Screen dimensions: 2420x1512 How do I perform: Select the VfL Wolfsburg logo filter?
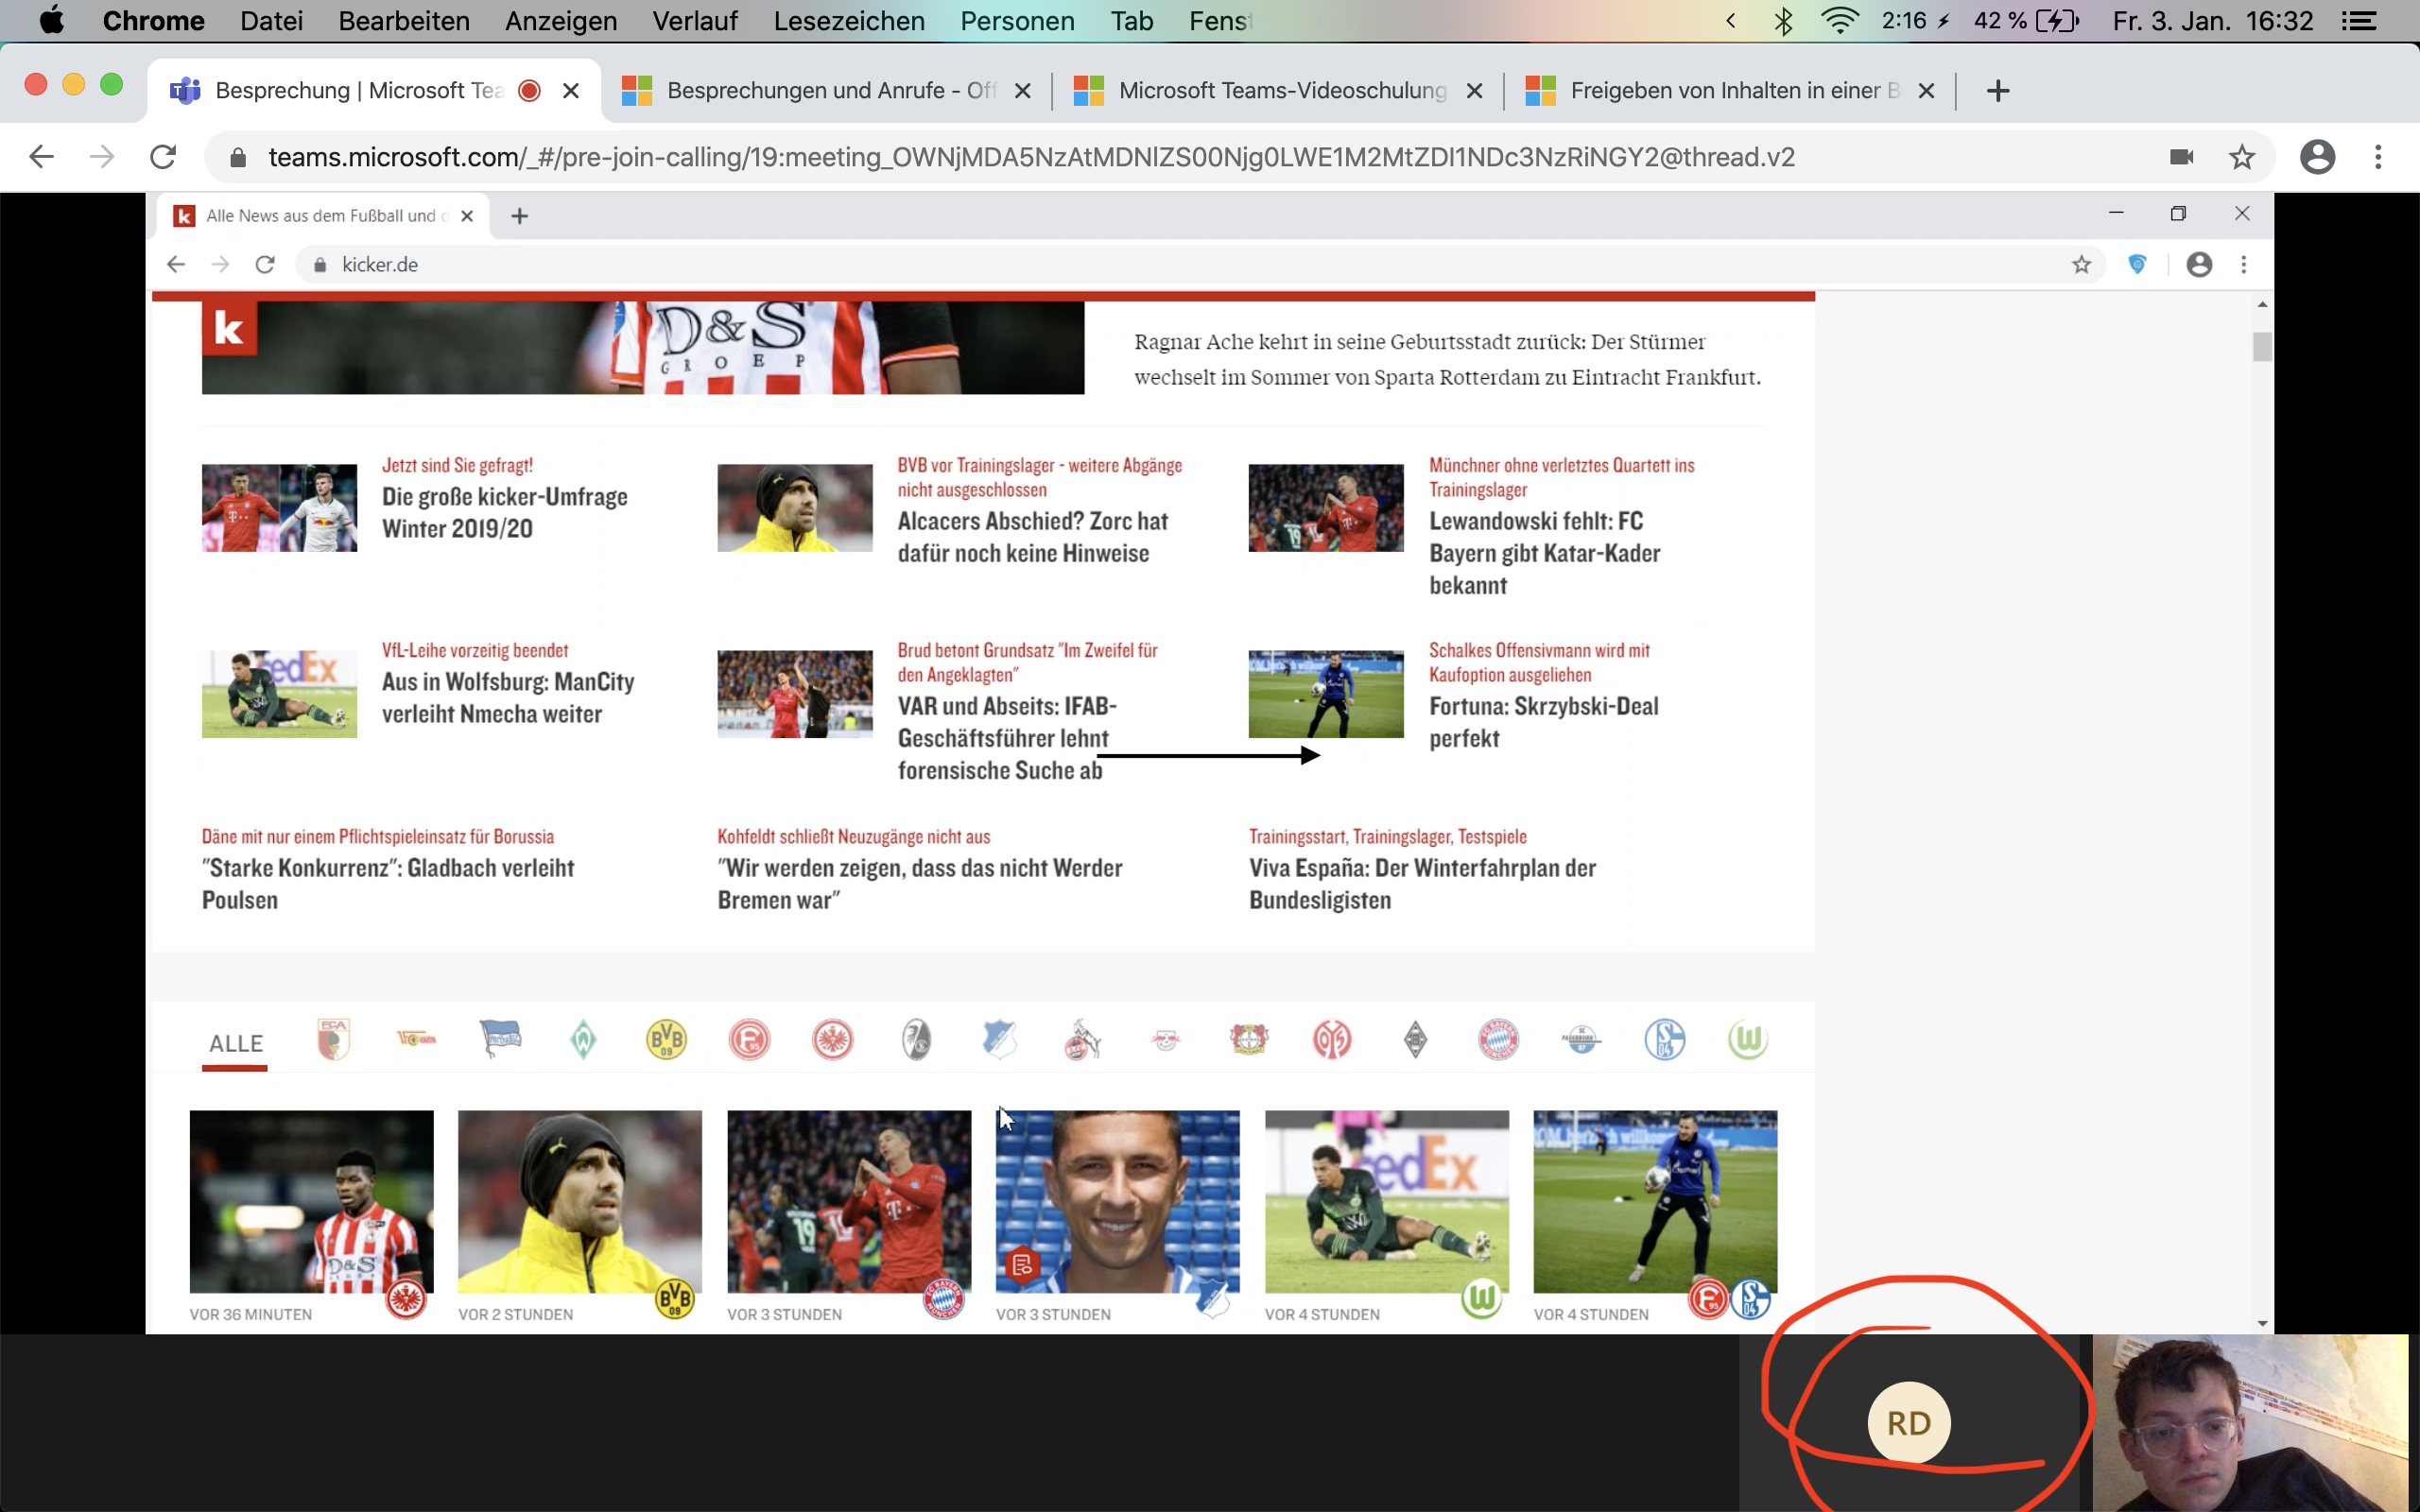pos(1747,1040)
